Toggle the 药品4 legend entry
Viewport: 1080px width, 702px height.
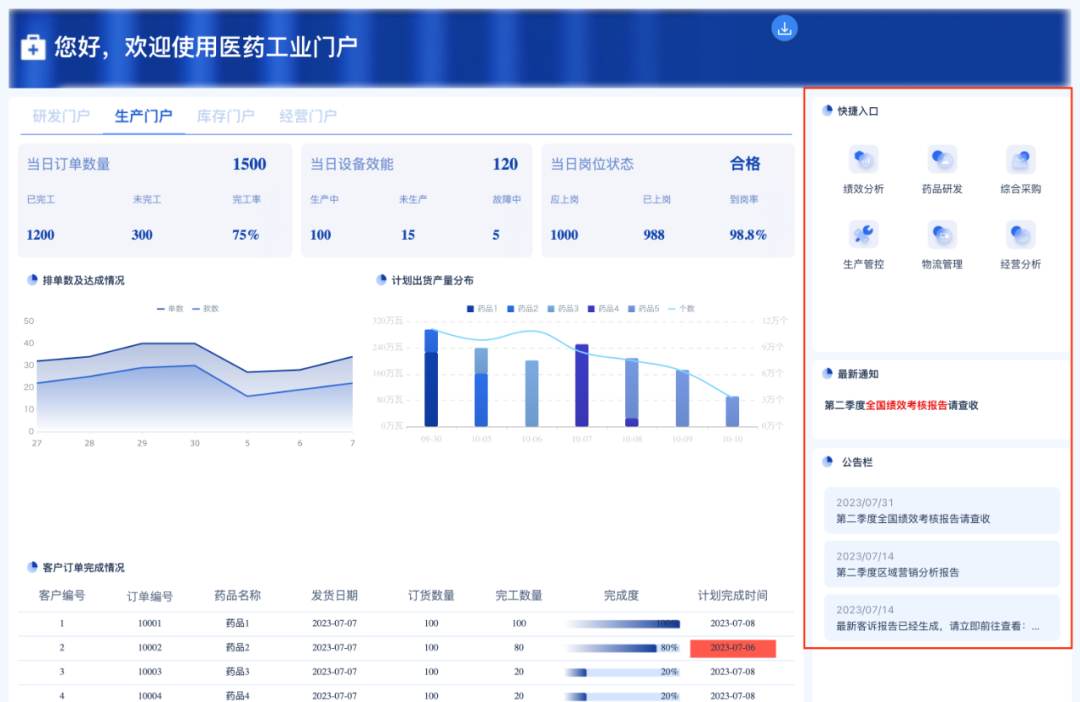click(603, 309)
